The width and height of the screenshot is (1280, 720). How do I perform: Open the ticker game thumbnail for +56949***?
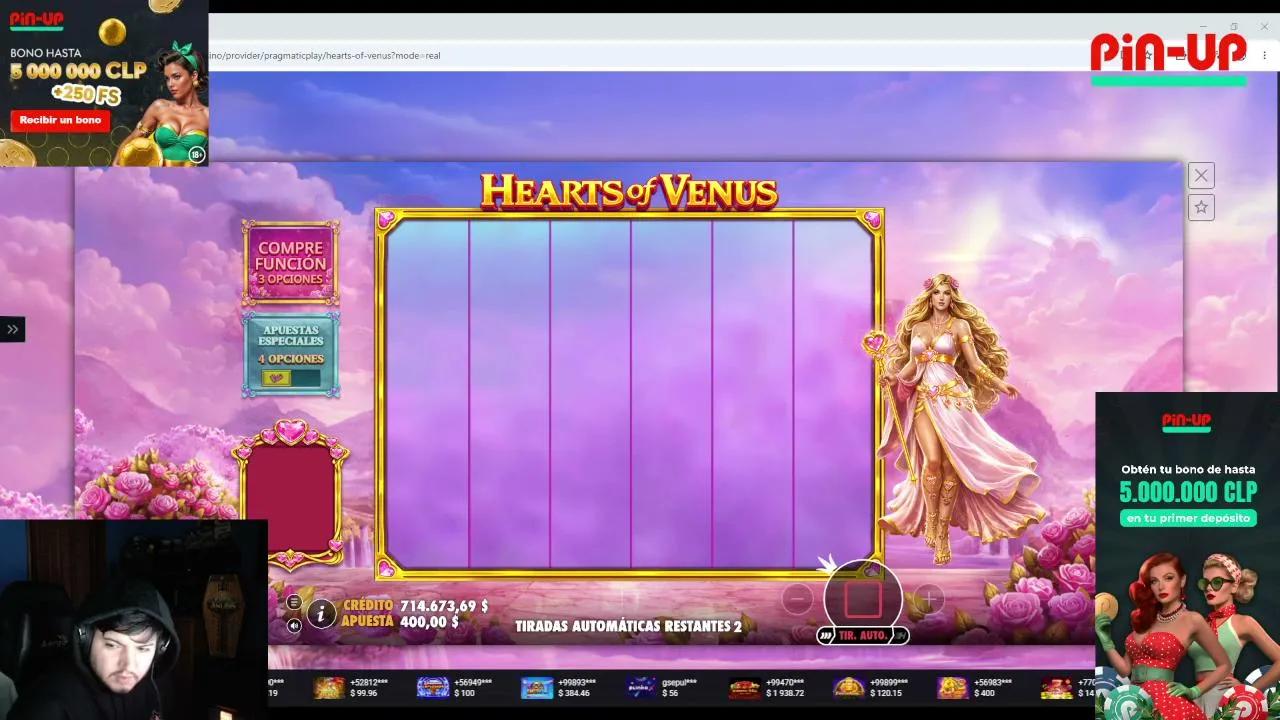click(433, 688)
